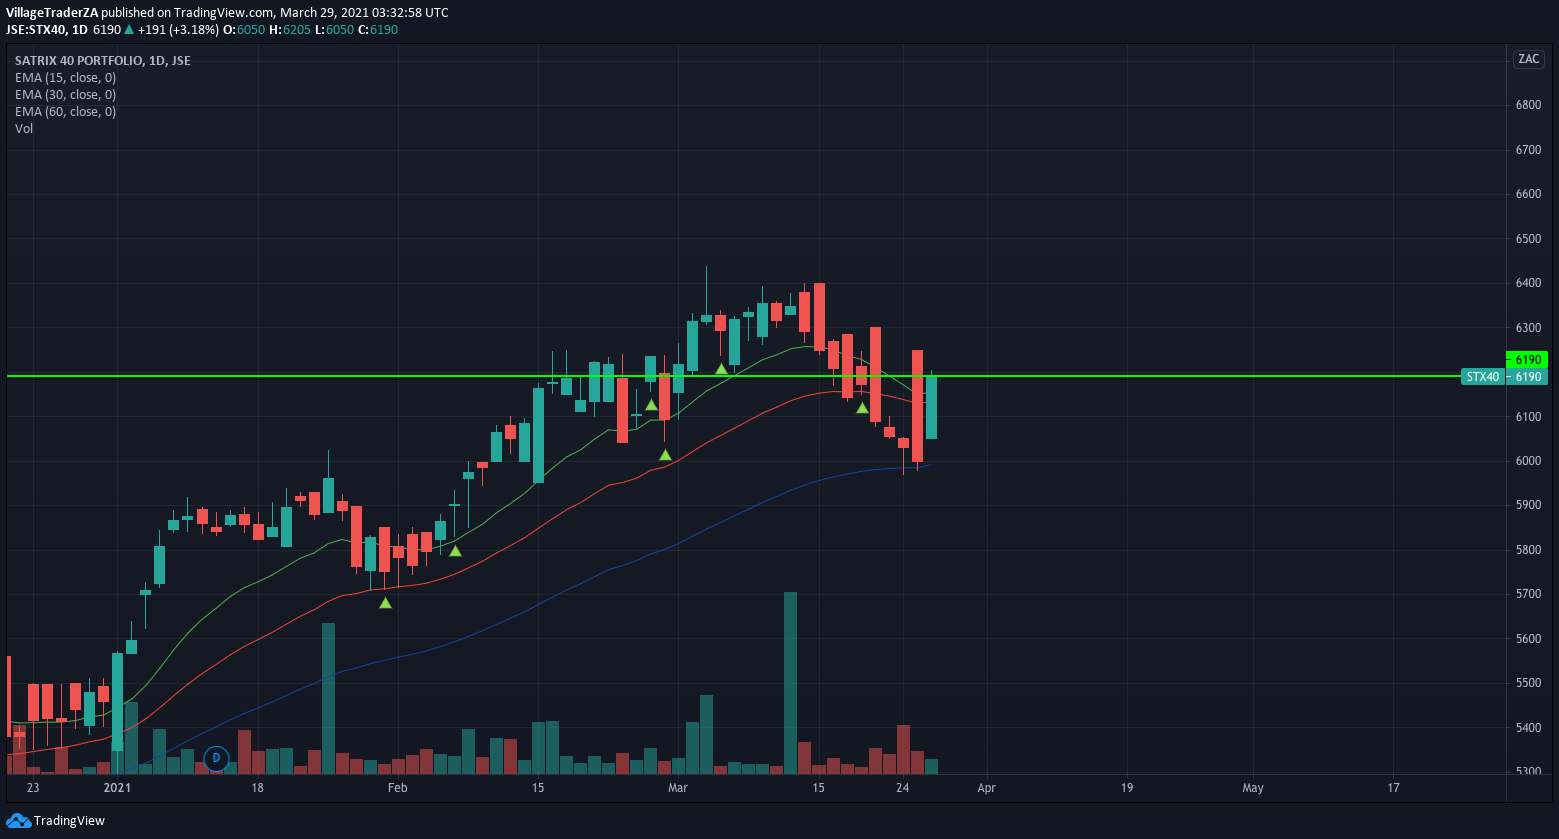Click the TradingView logo icon
The image size is (1559, 839).
[x=18, y=821]
